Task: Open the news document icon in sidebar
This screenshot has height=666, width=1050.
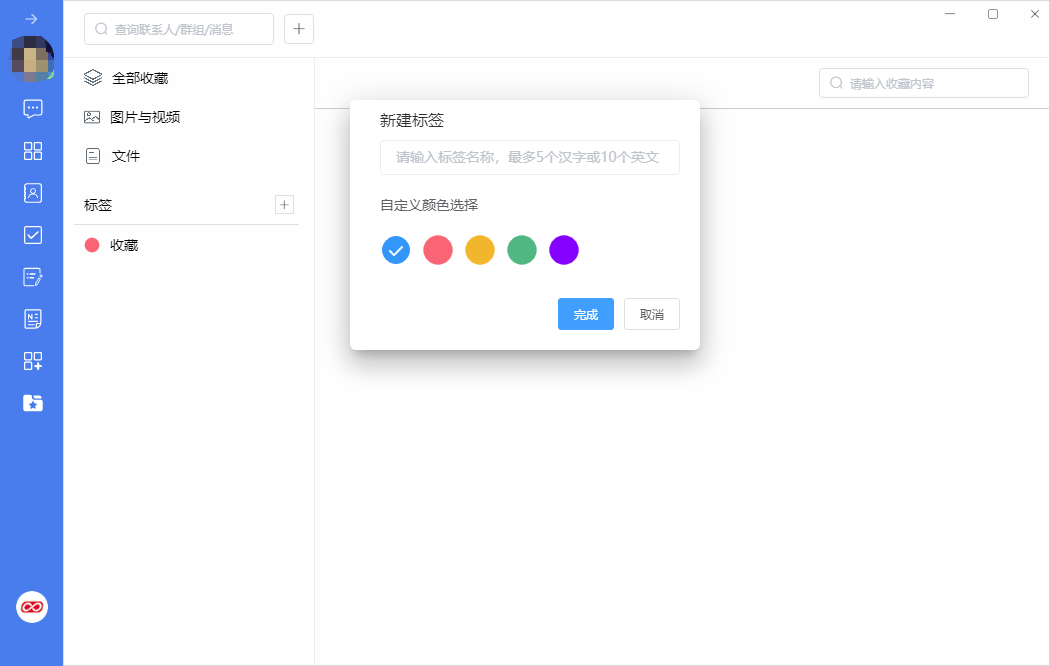Action: pos(32,319)
